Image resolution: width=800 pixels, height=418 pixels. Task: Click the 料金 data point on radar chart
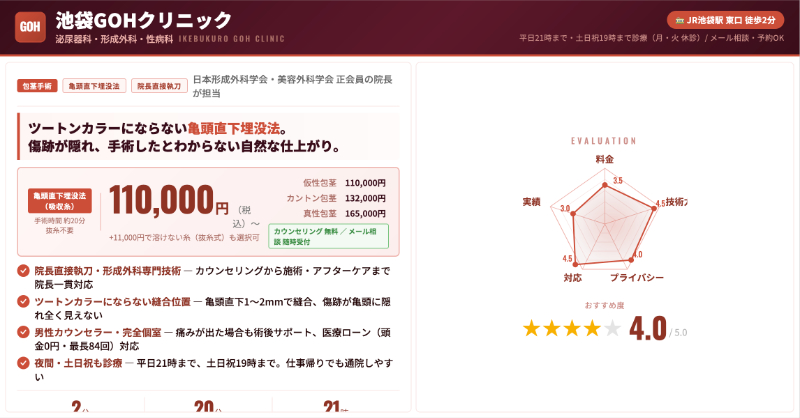click(604, 185)
